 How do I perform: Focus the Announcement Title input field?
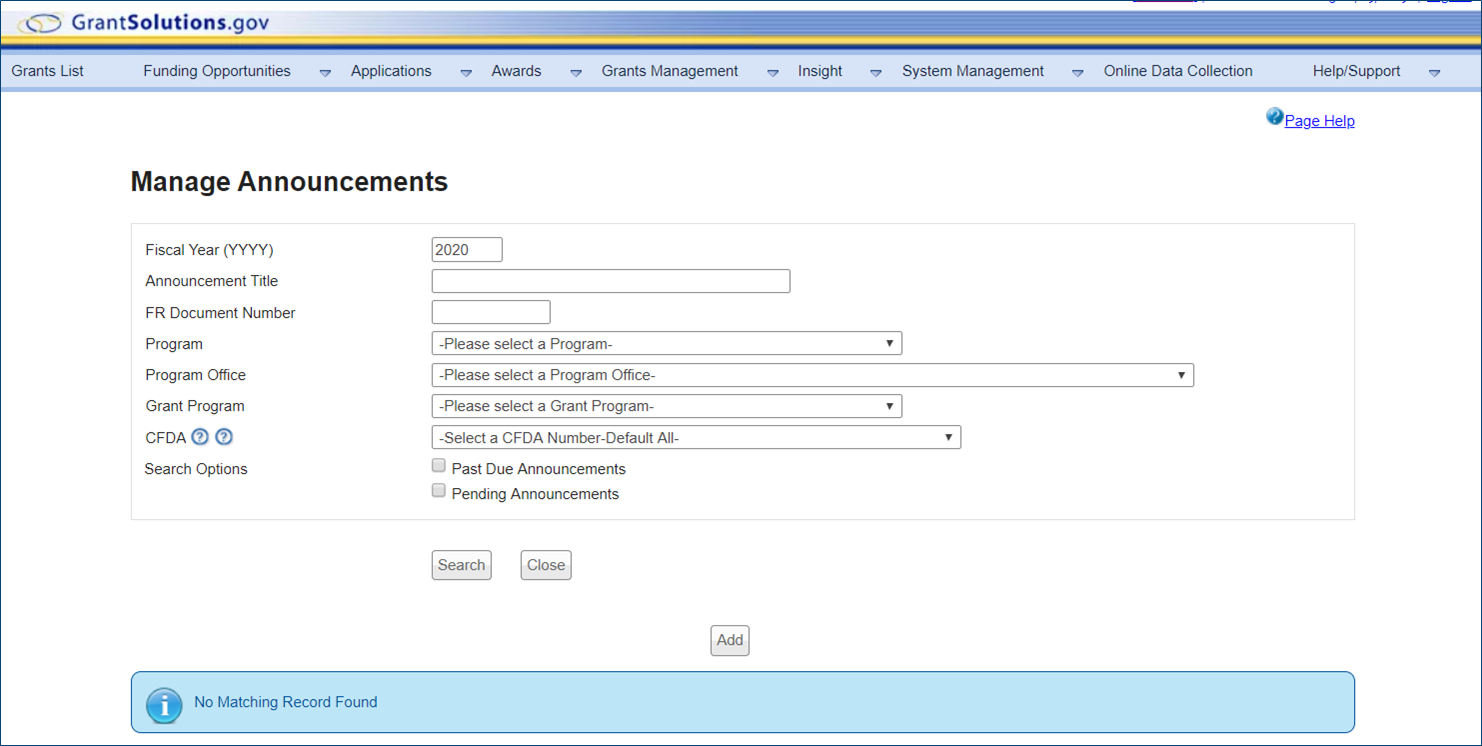[610, 281]
